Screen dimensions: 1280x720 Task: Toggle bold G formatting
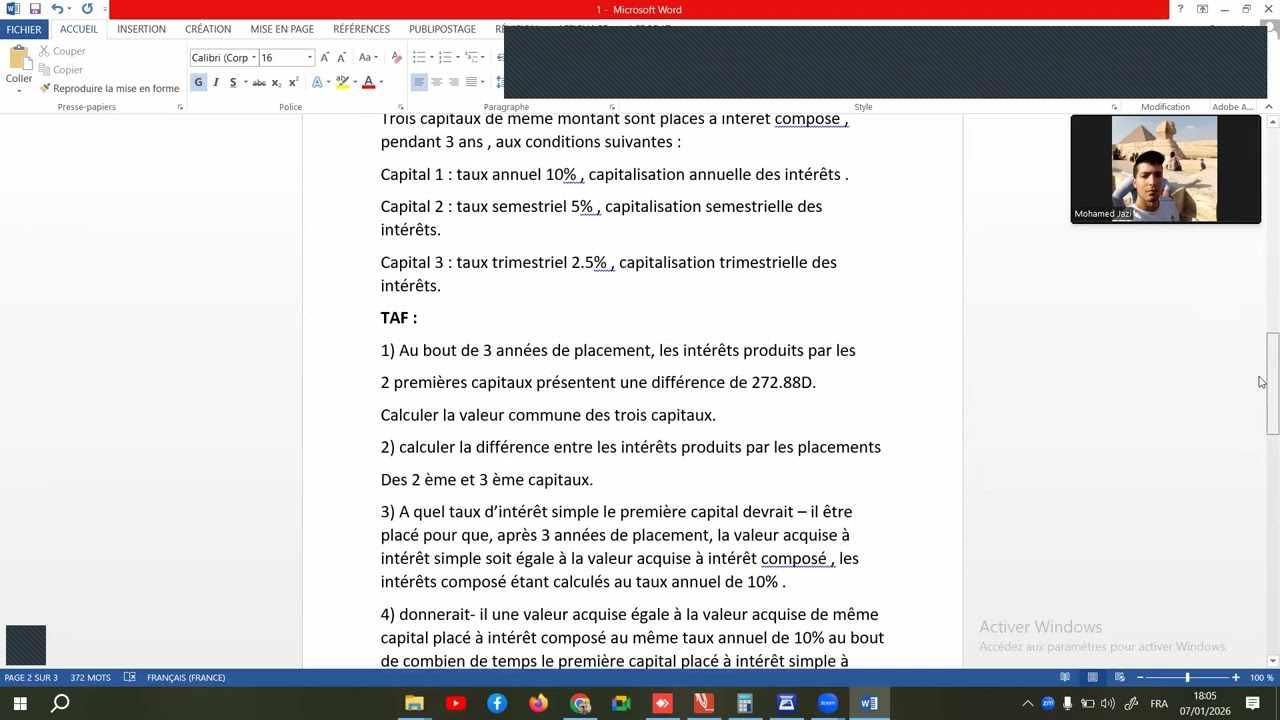(198, 82)
